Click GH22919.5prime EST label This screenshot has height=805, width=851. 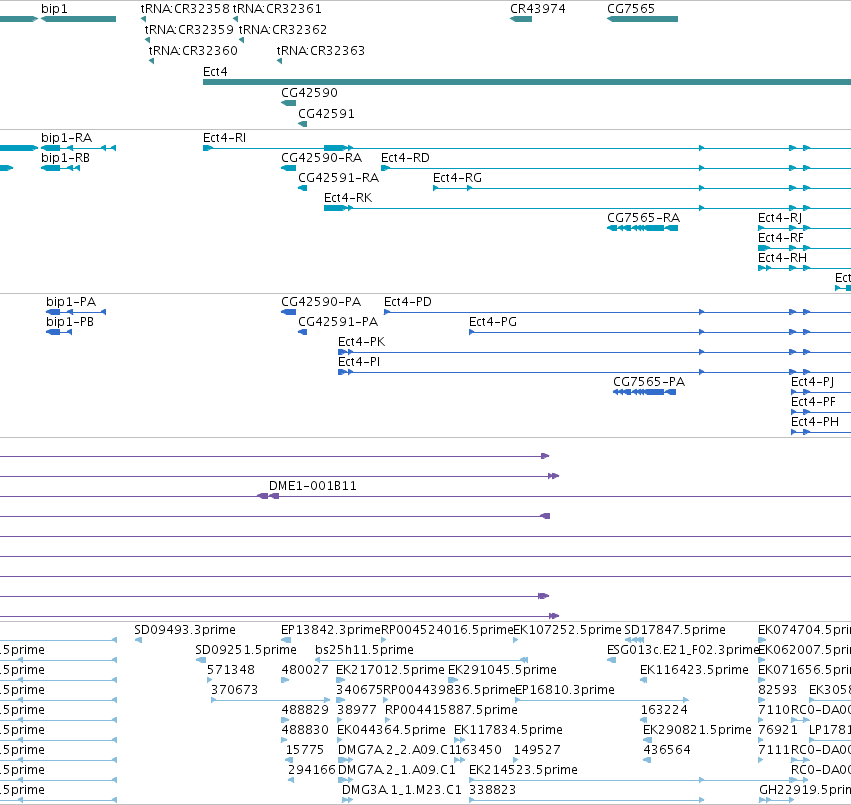point(805,790)
